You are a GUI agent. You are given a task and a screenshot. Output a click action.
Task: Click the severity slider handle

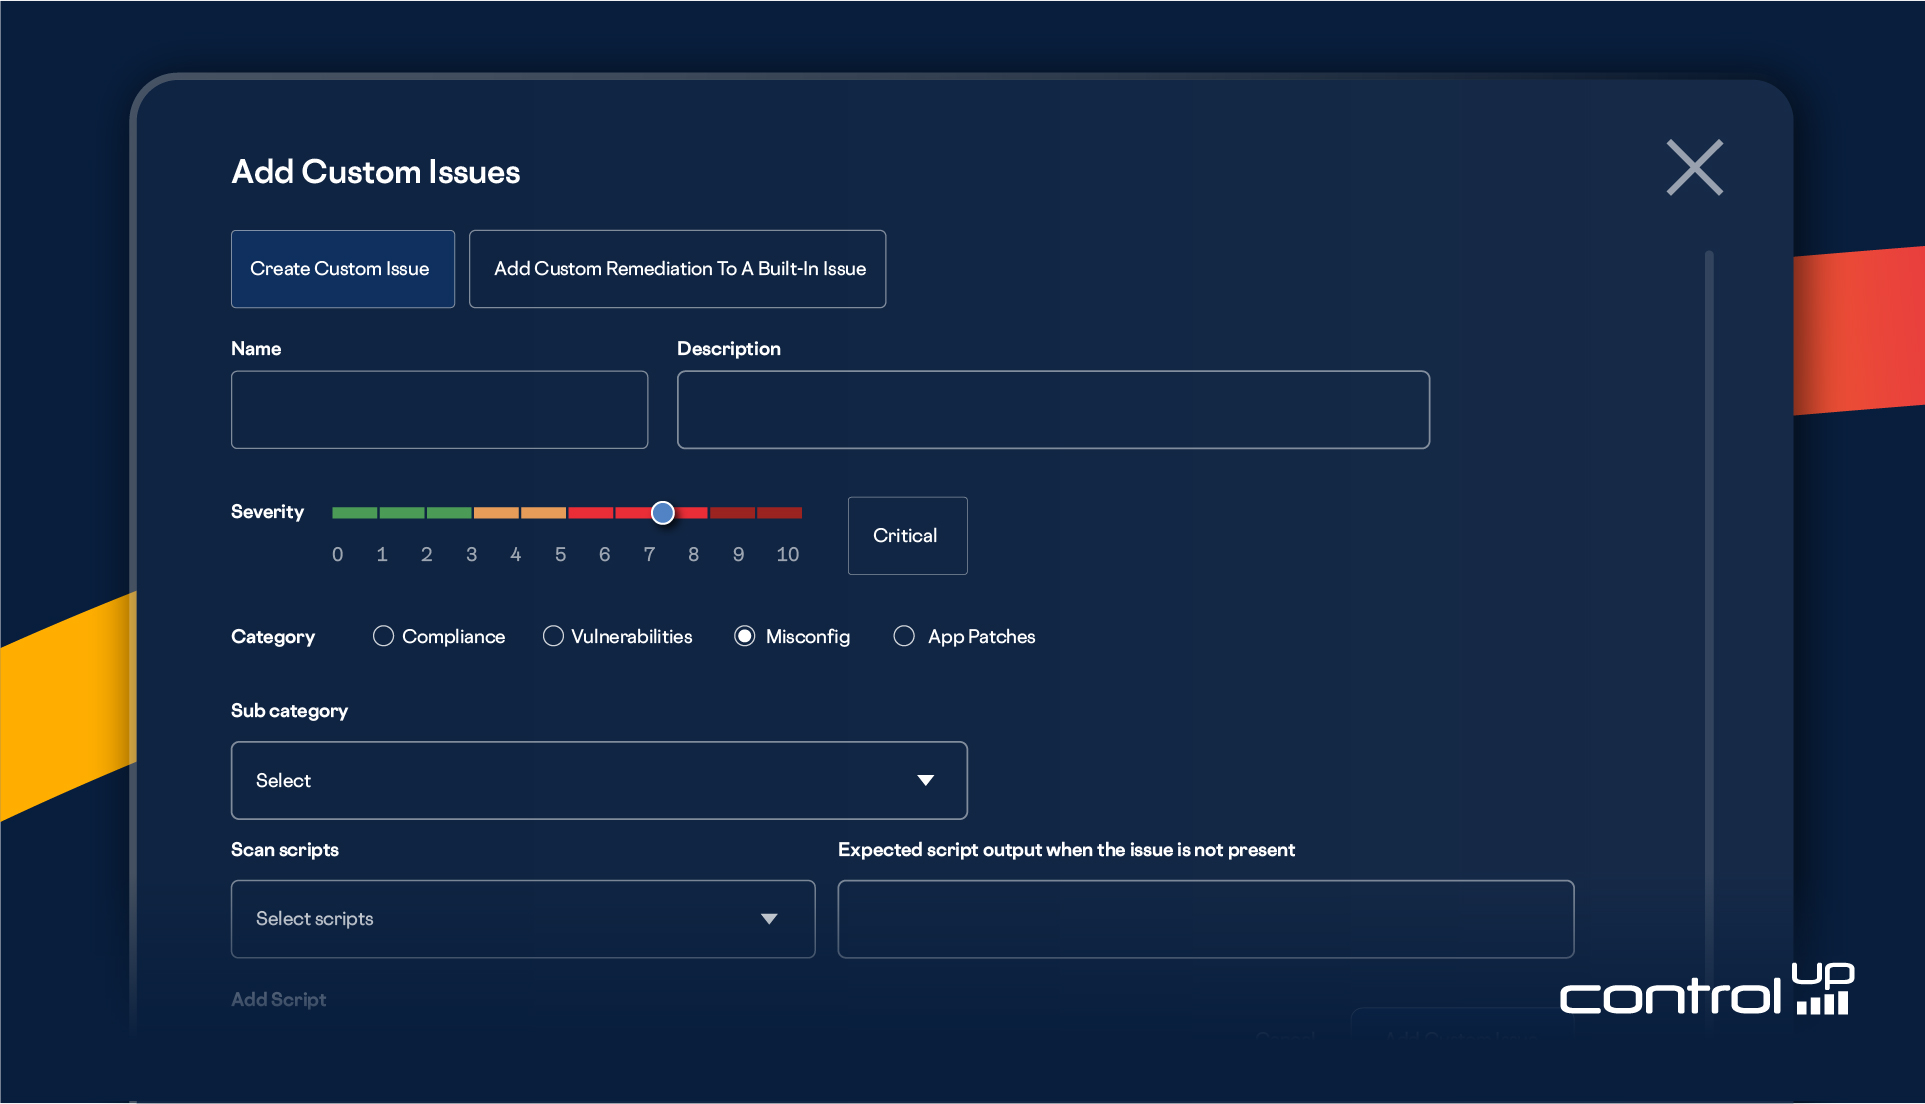[x=662, y=513]
